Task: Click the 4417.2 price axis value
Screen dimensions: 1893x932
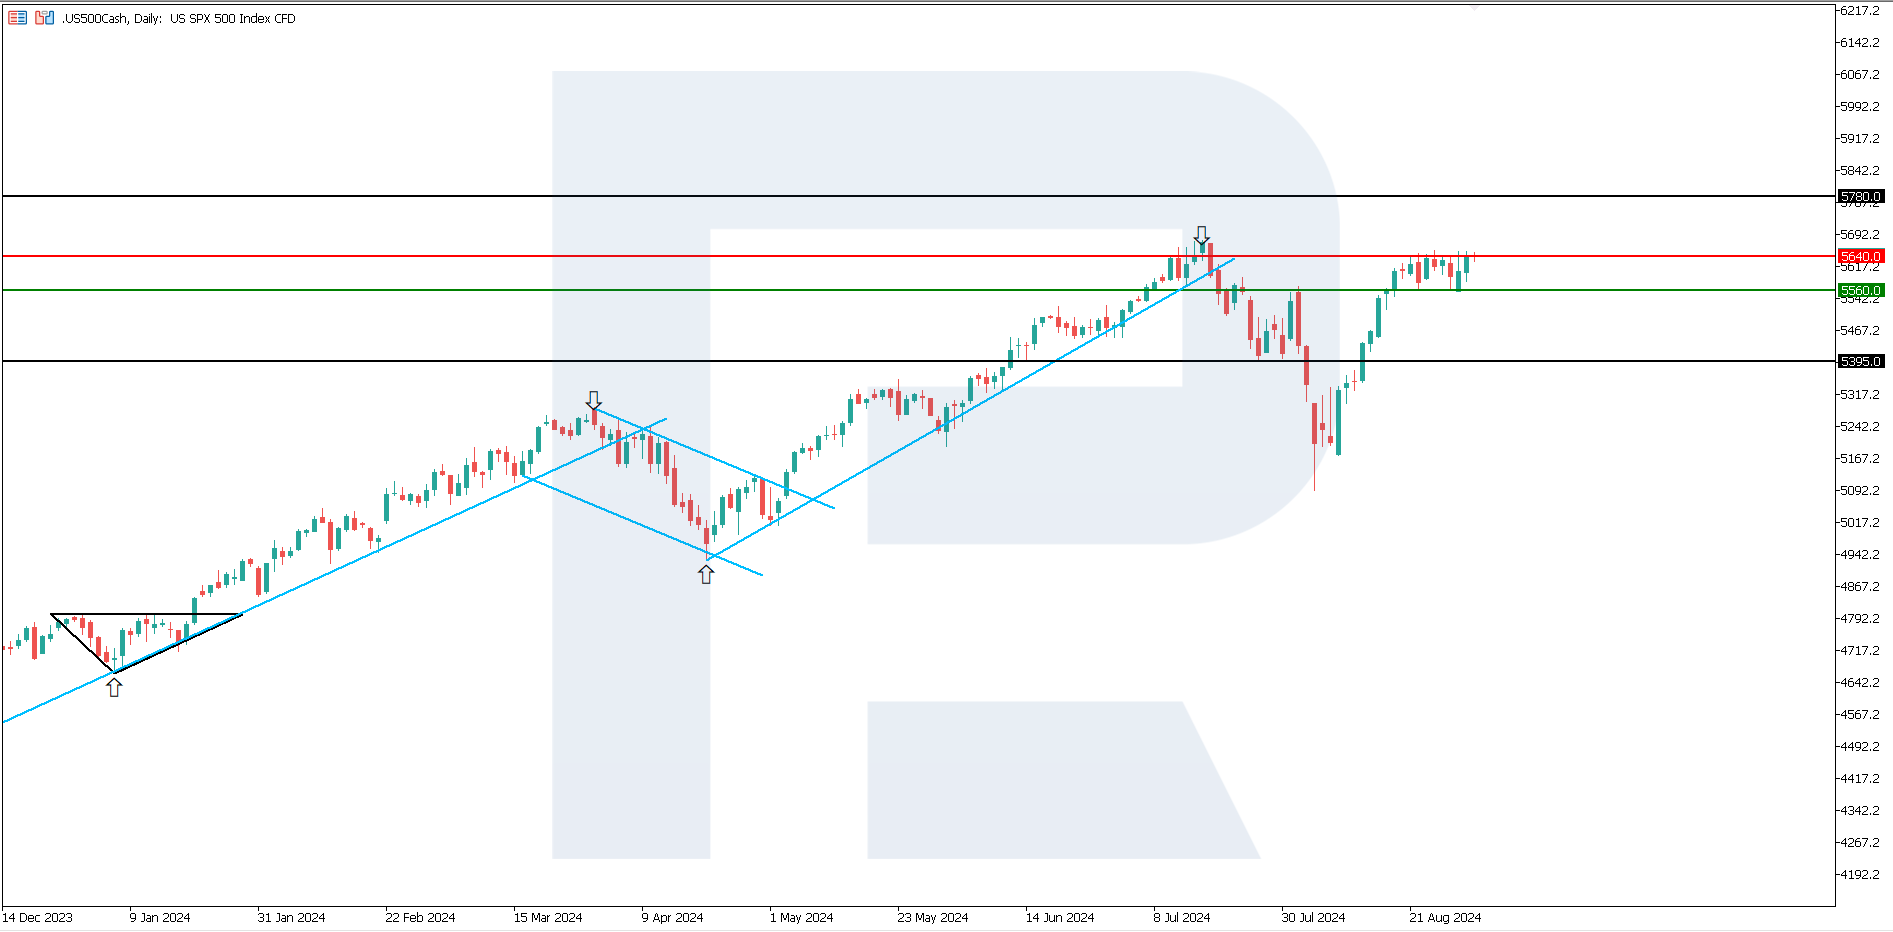Action: click(x=1860, y=779)
